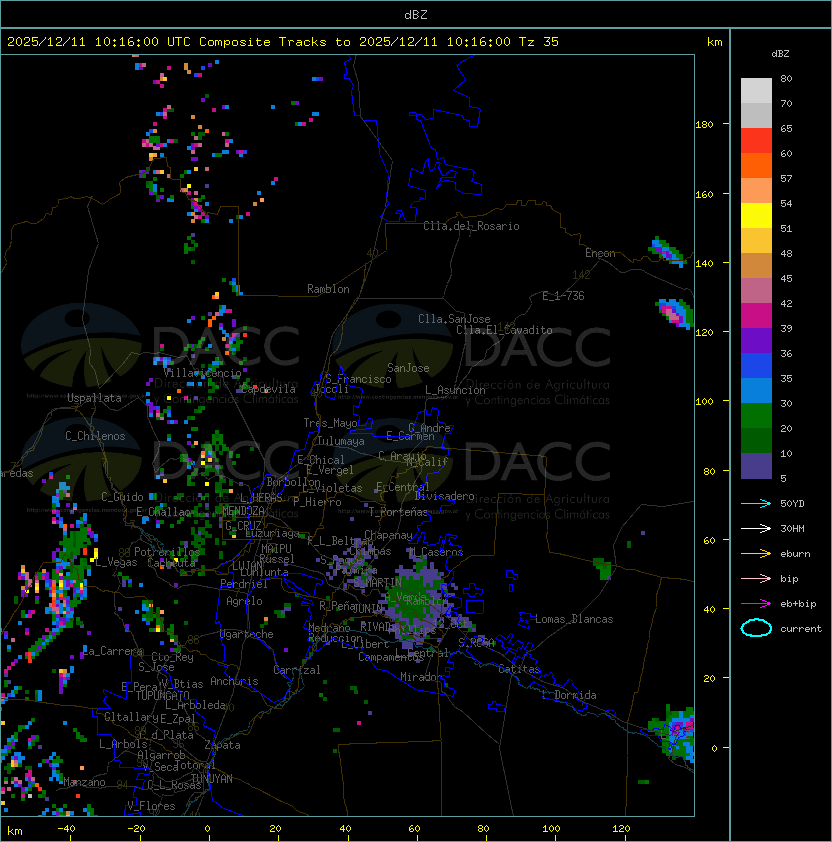Click the 'Villavicencio' place label

pos(202,373)
